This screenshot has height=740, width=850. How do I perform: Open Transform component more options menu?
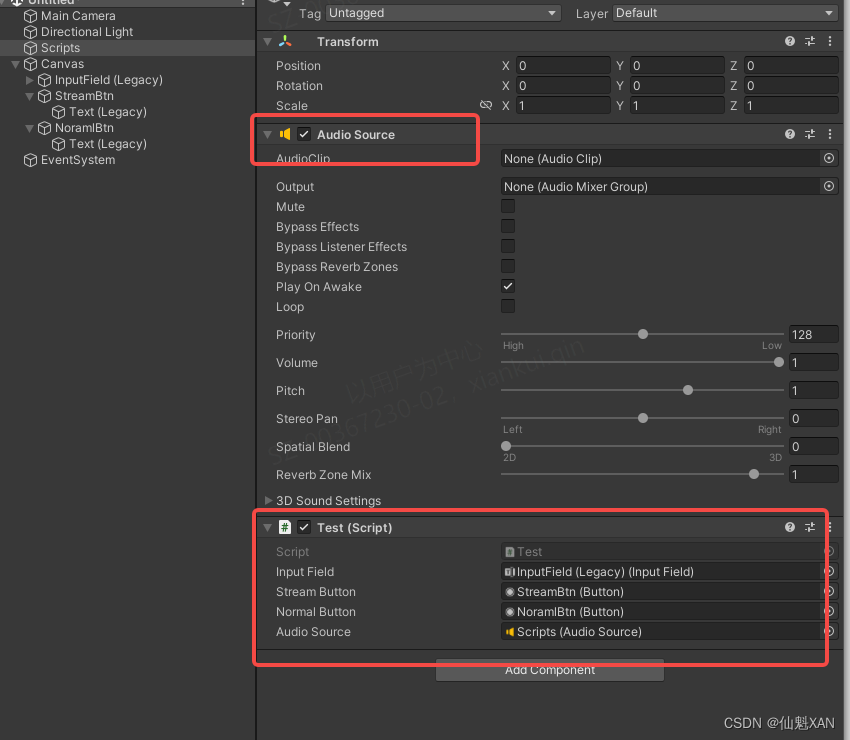[830, 41]
